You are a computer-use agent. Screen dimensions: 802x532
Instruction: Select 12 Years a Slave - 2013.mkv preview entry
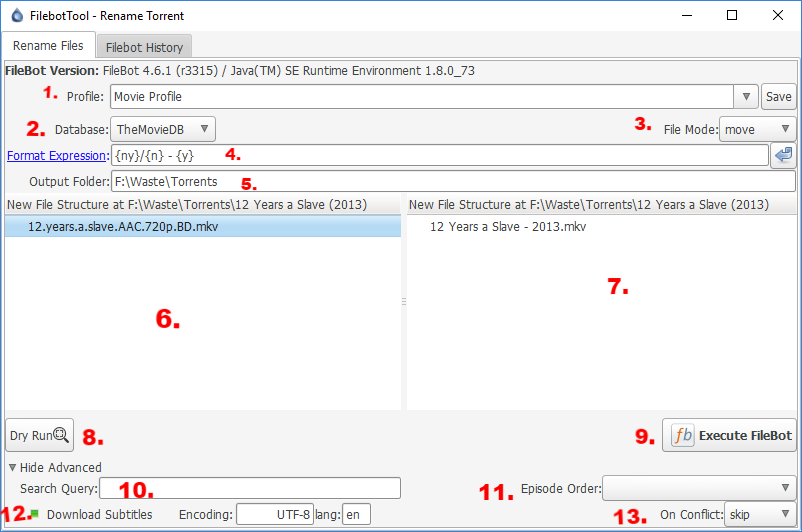[507, 227]
